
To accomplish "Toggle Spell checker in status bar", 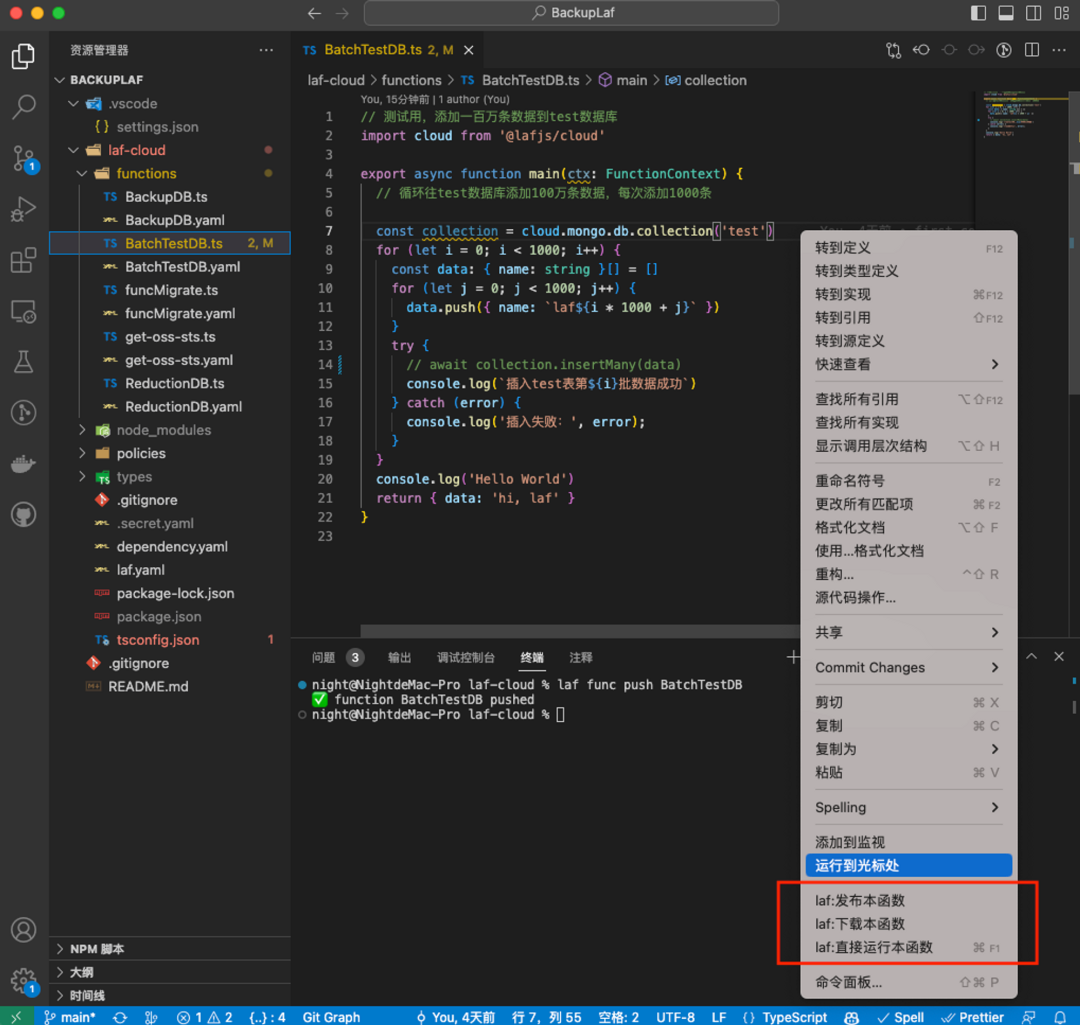I will click(x=901, y=1017).
